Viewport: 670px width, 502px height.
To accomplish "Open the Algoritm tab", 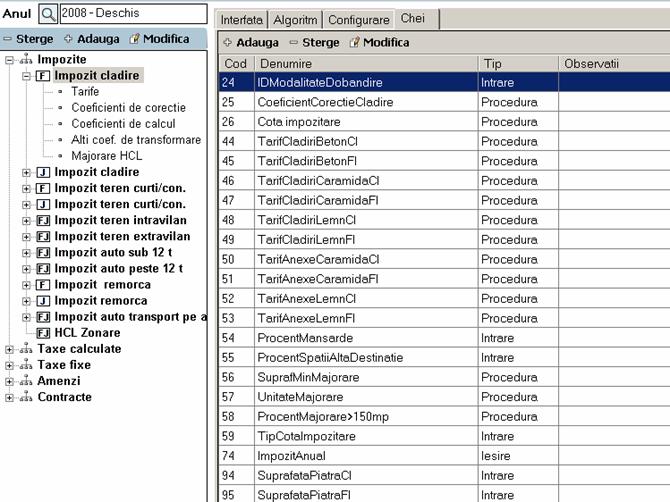I will tap(297, 19).
